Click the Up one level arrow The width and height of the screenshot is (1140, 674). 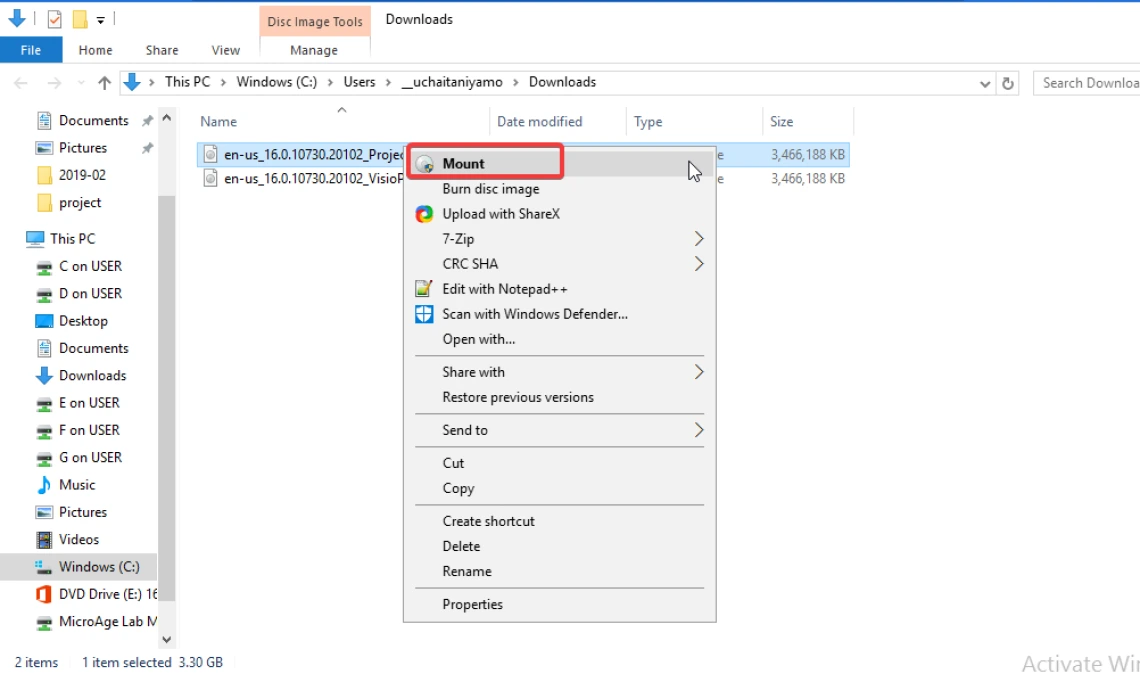105,83
